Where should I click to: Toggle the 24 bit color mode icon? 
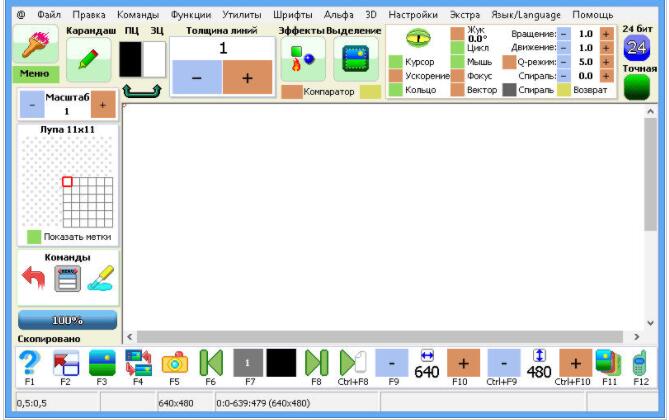tap(637, 48)
